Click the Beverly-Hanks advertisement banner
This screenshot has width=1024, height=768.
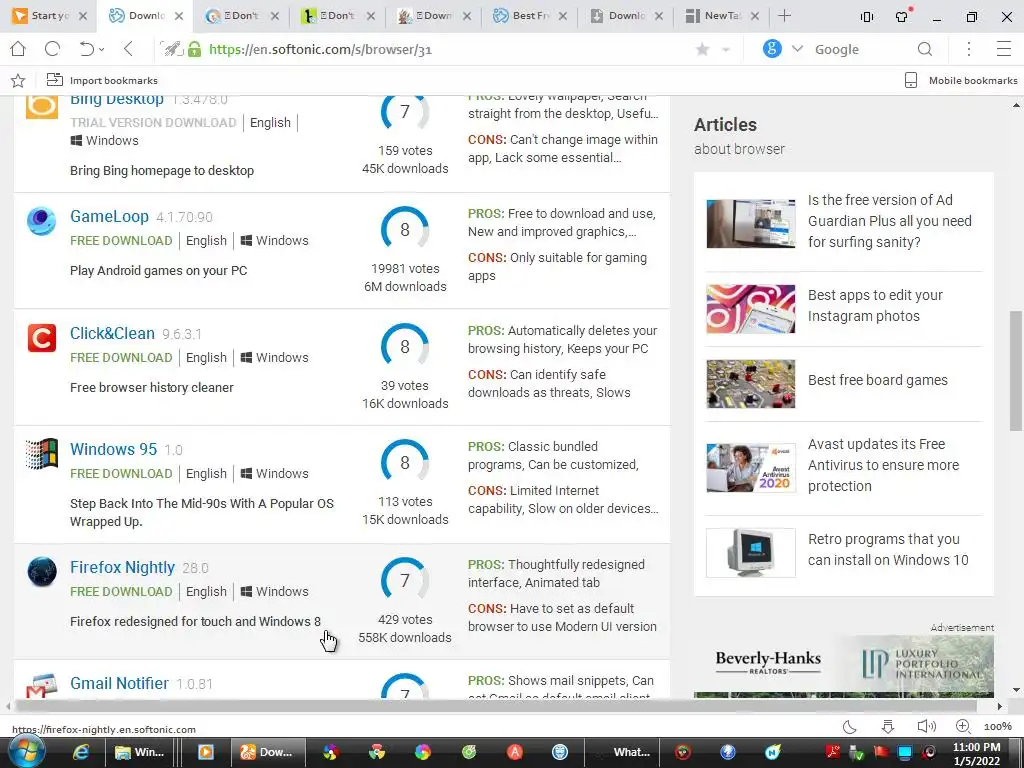tap(844, 666)
